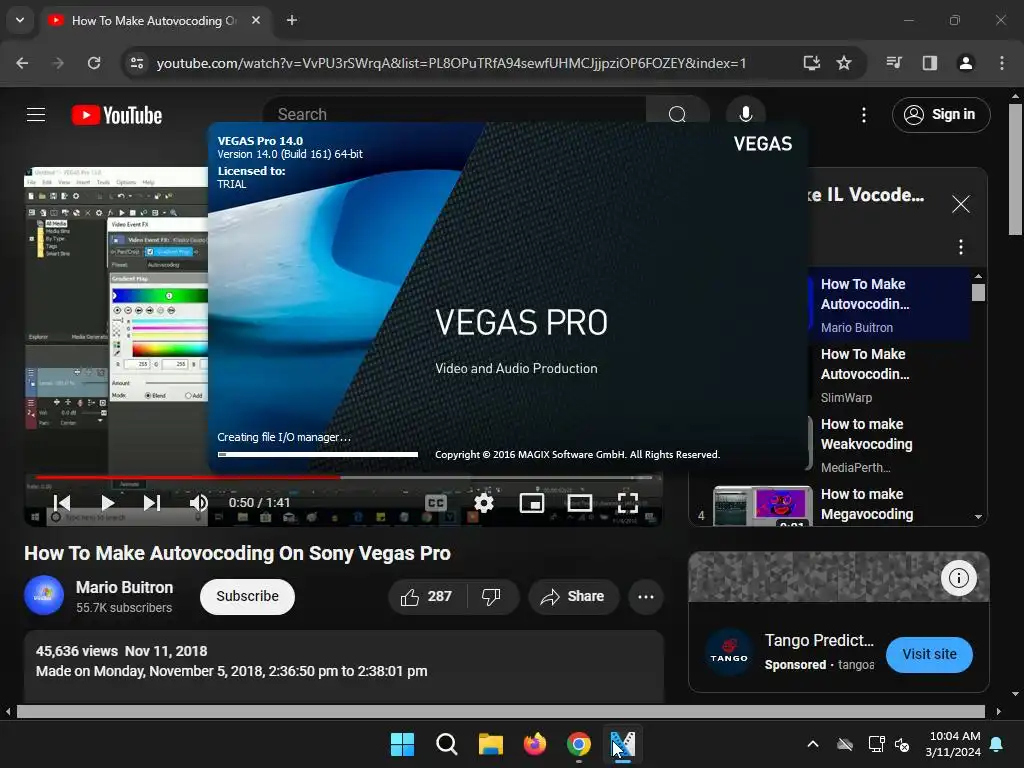The width and height of the screenshot is (1024, 768).
Task: Open the YouTube hamburger guide menu
Action: [x=36, y=115]
